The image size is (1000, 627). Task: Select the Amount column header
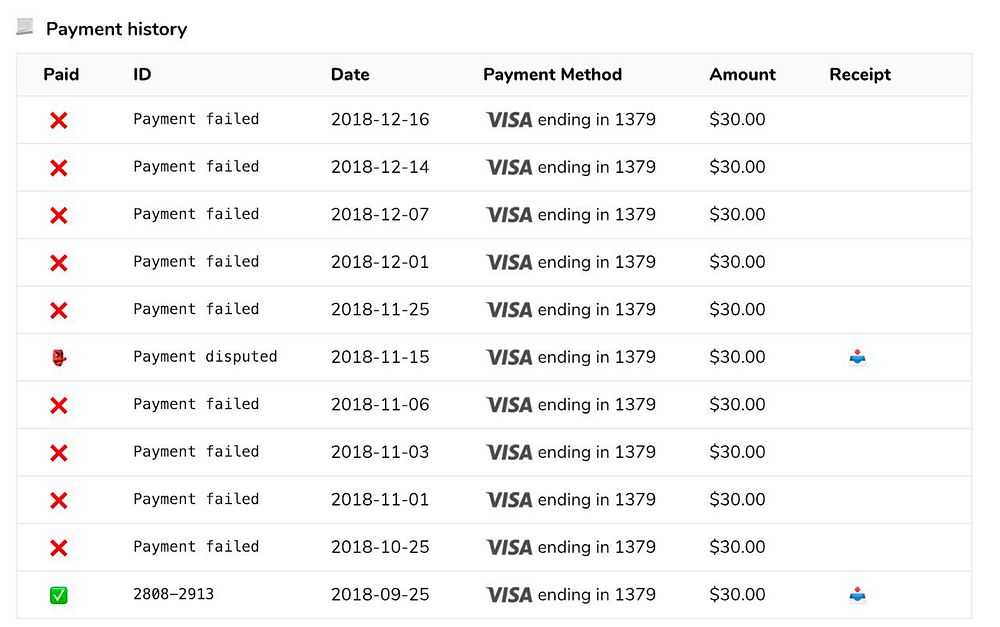(x=742, y=75)
